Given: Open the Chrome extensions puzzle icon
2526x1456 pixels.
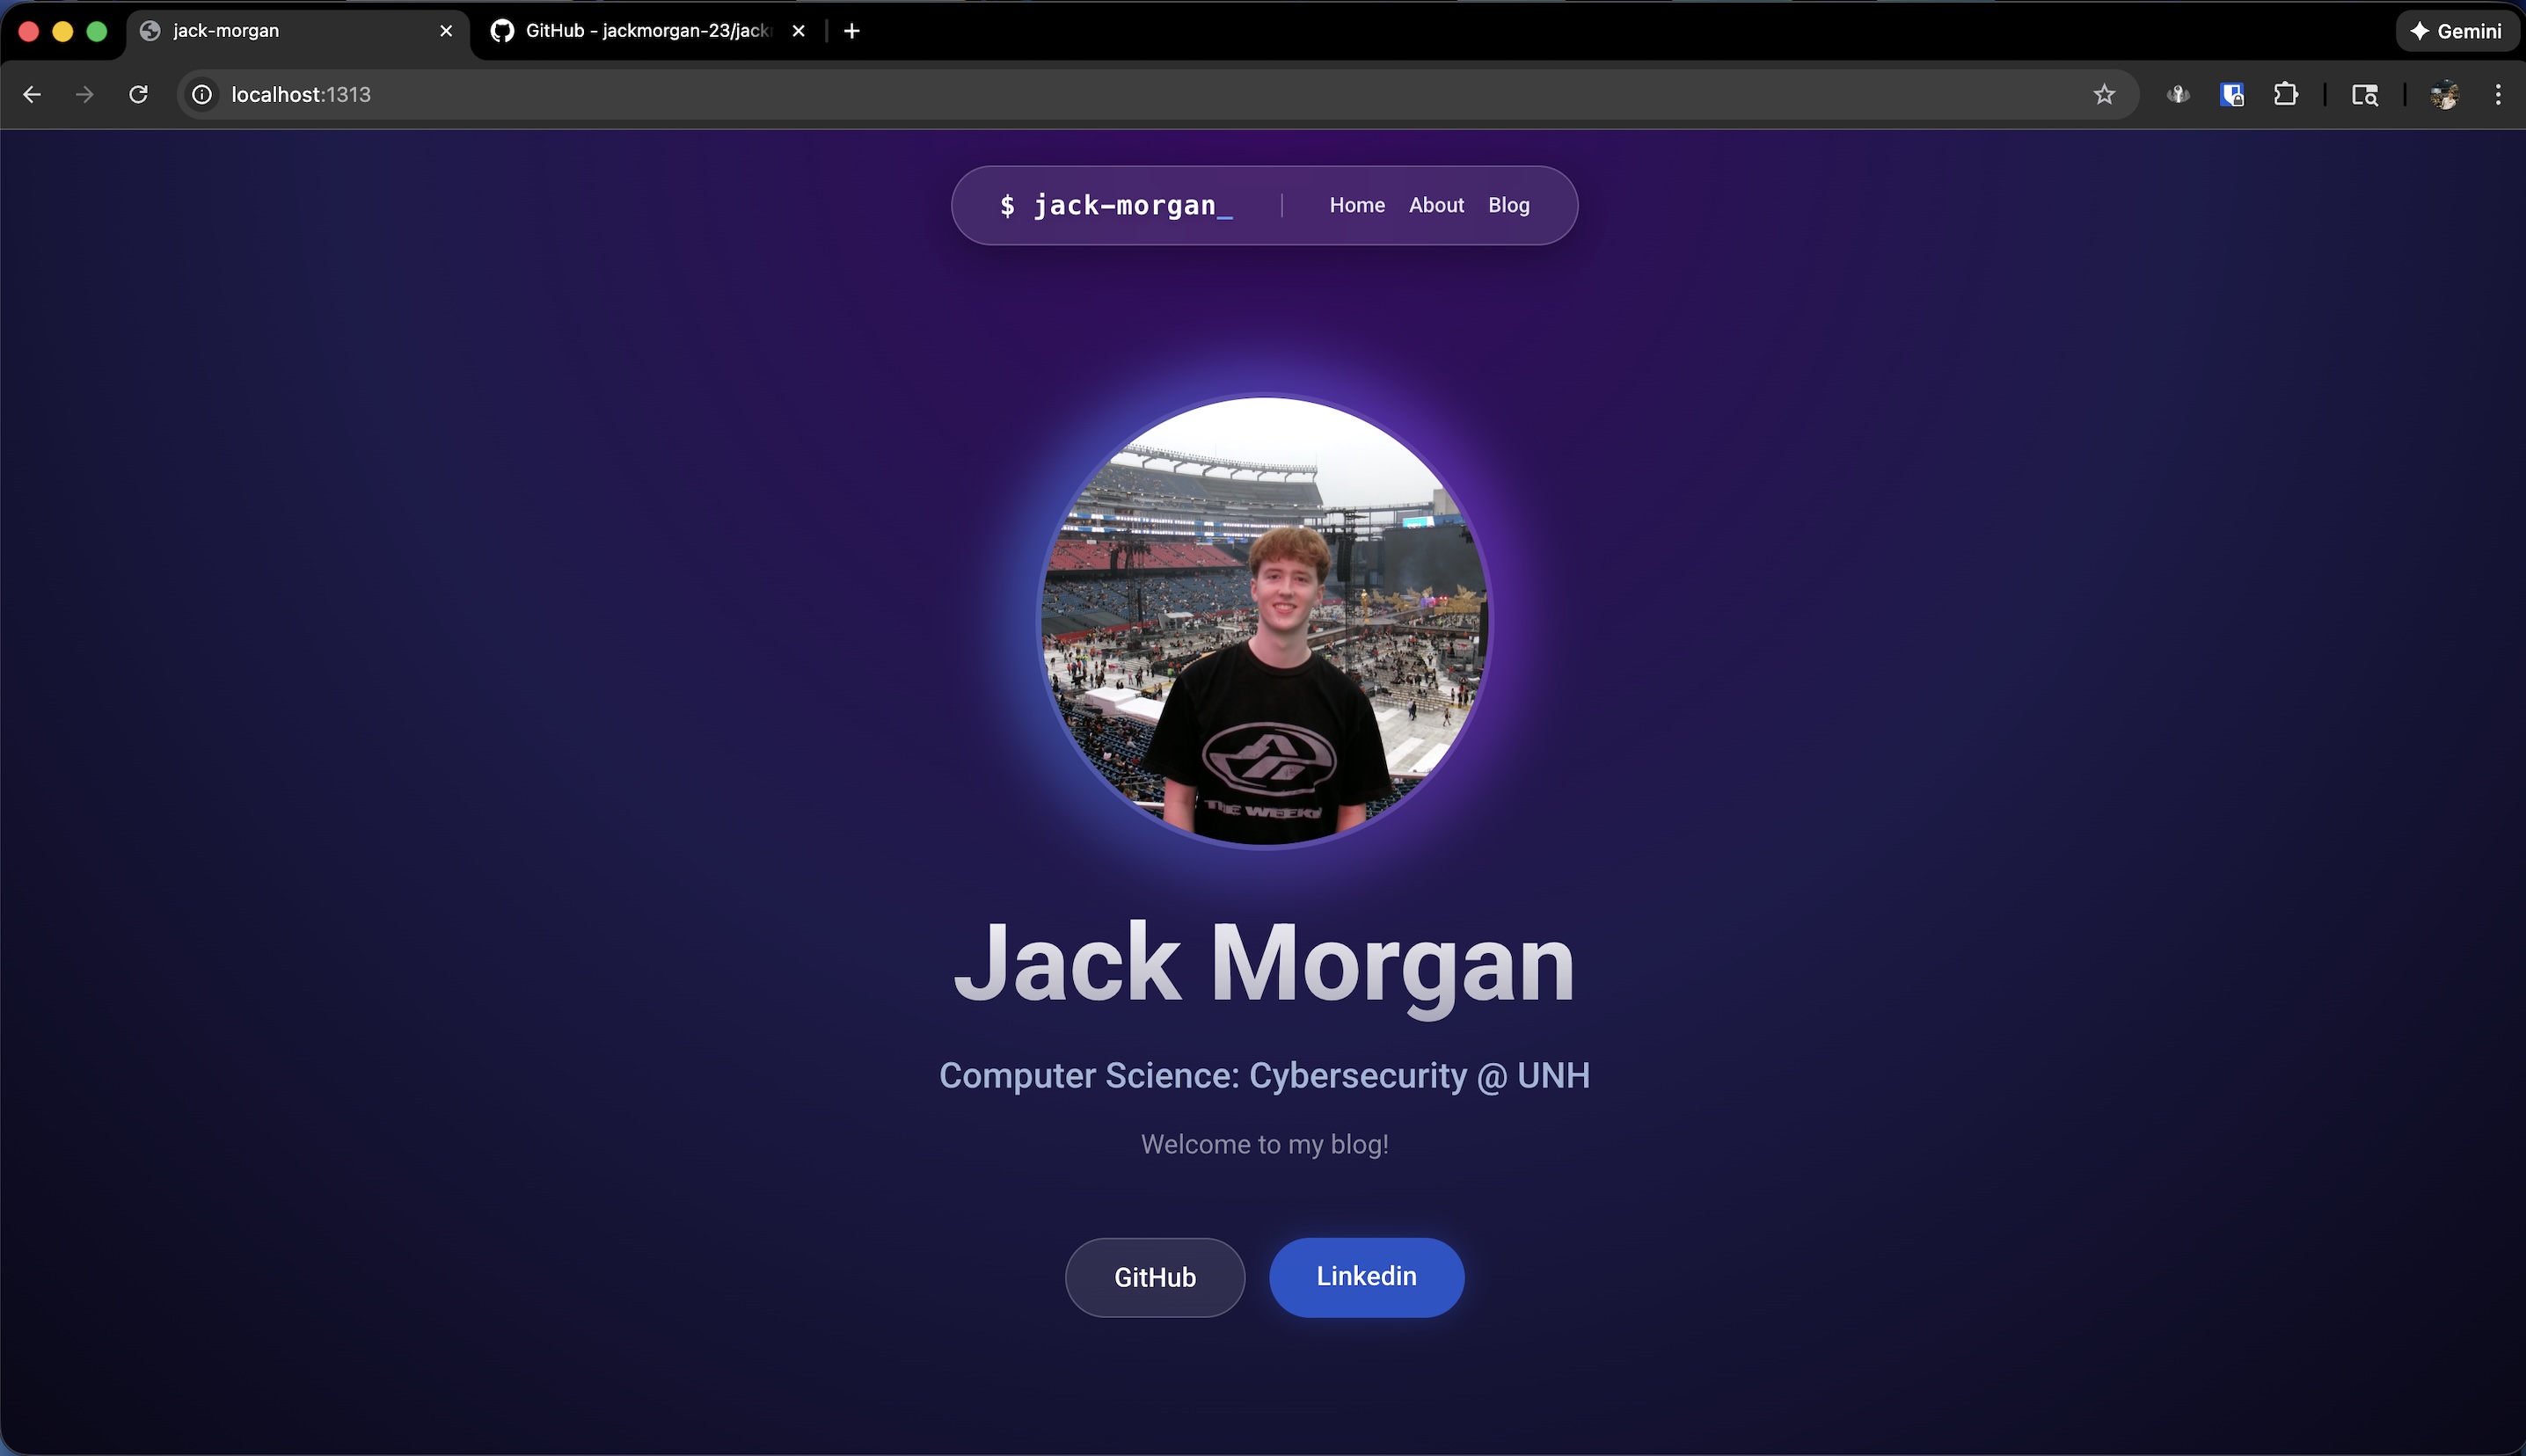Looking at the screenshot, I should (2287, 94).
